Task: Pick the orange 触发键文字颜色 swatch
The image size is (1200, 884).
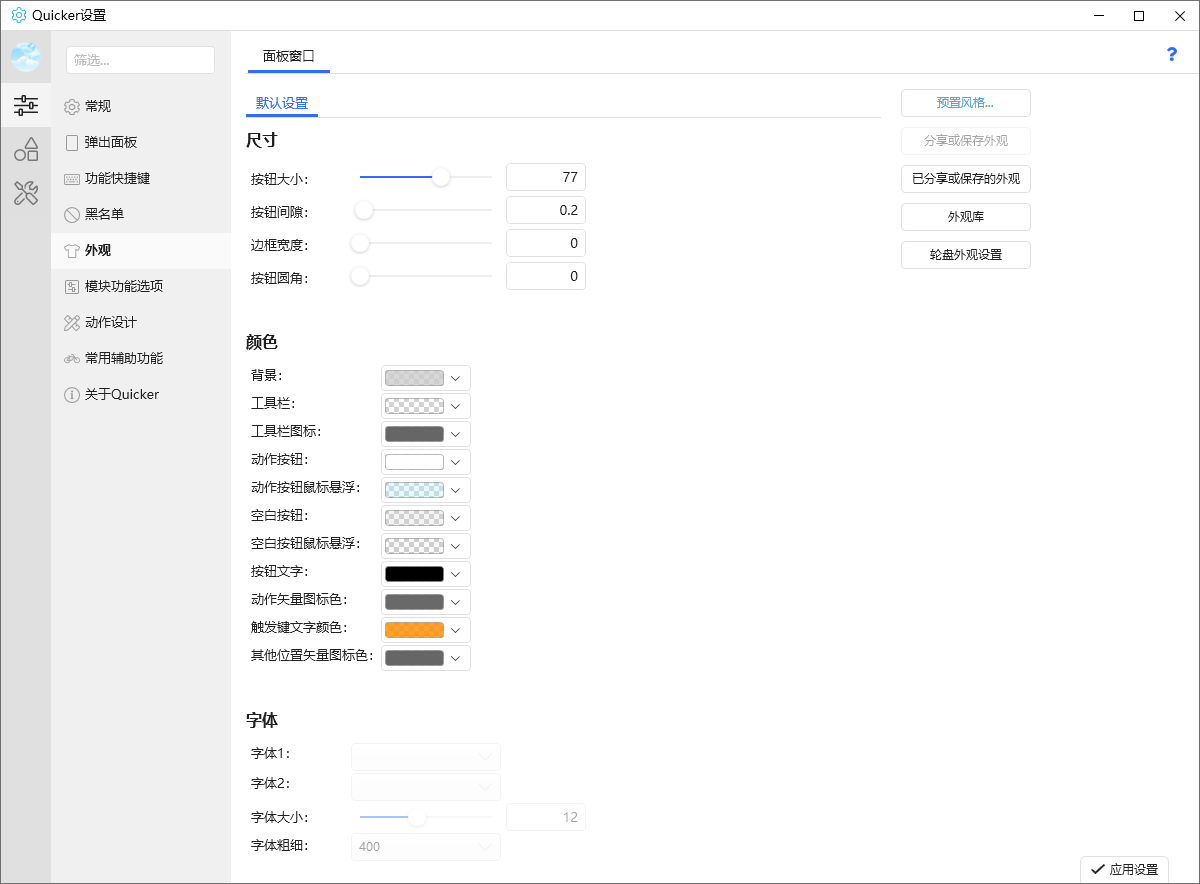Action: point(414,630)
